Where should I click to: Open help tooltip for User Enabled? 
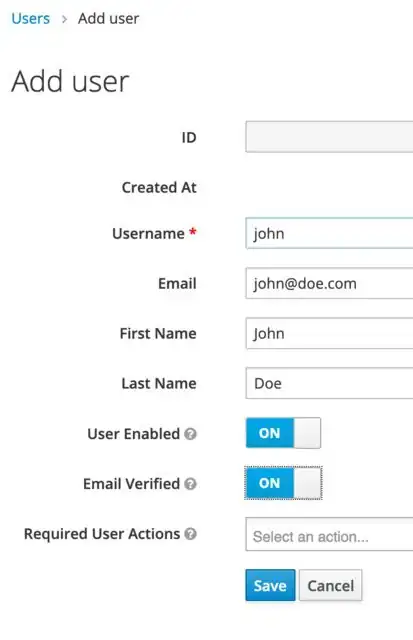pos(190,434)
